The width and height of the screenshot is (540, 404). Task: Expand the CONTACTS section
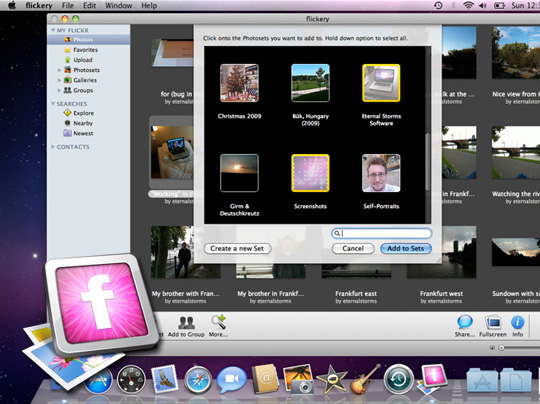point(53,147)
